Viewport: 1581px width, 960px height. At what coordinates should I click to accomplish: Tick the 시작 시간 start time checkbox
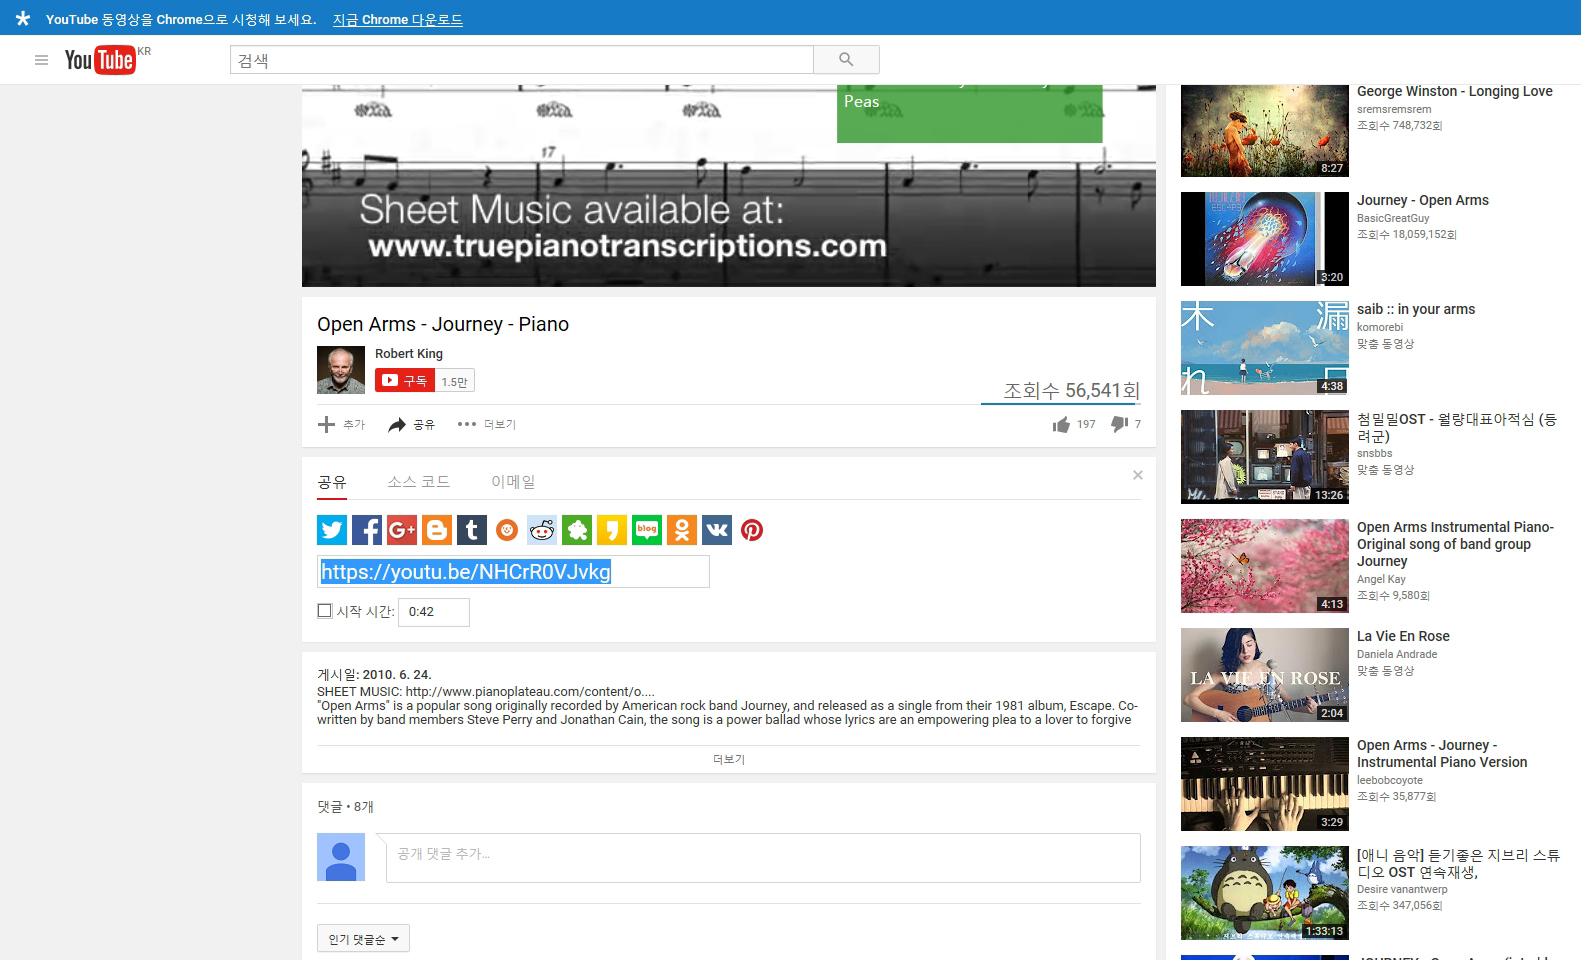pyautogui.click(x=324, y=610)
